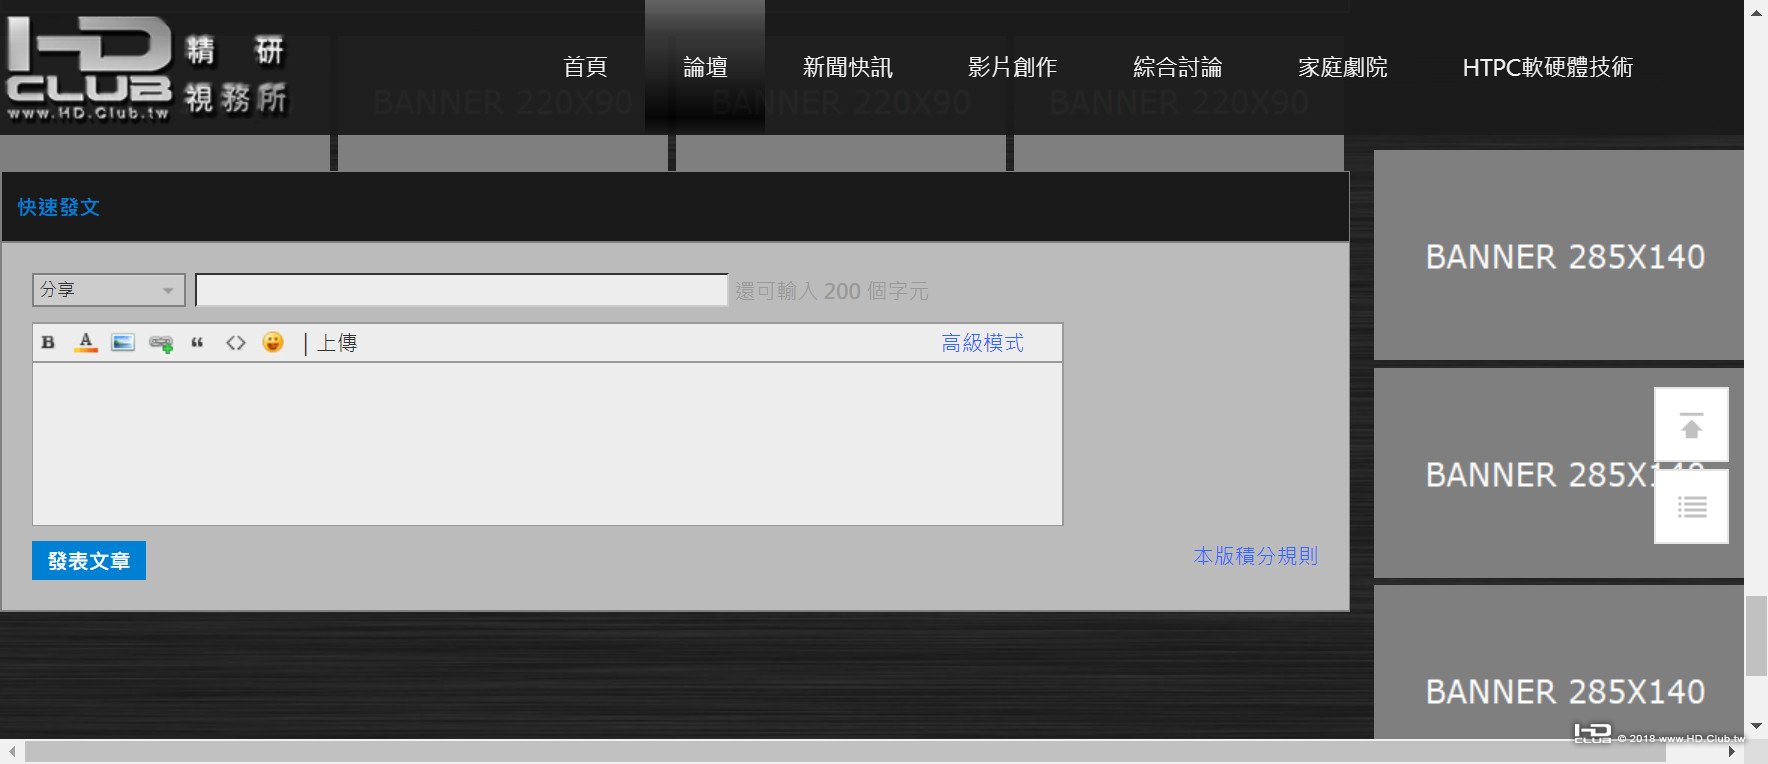
Task: Open 新聞快訊 menu item
Action: (847, 67)
